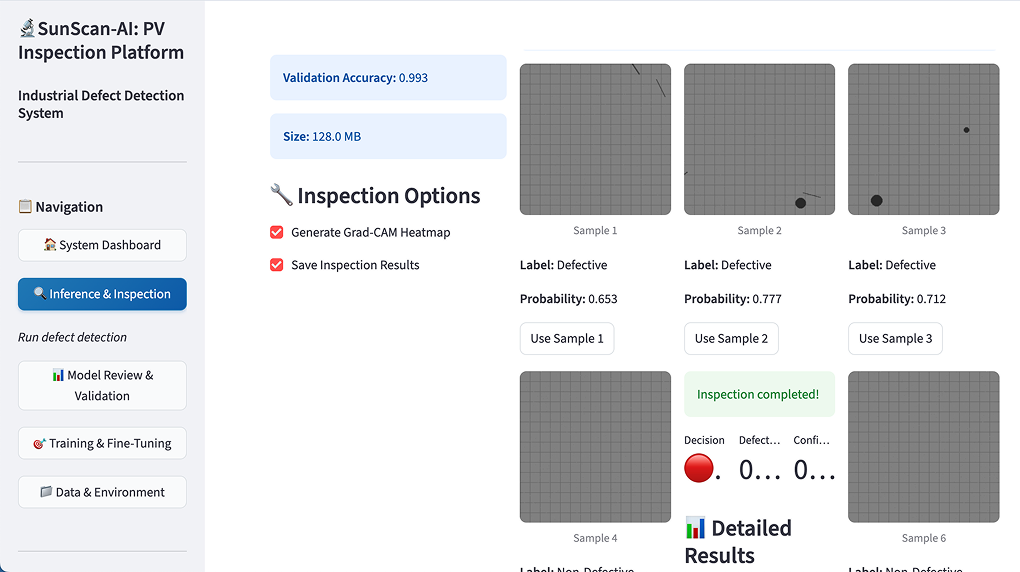The image size is (1020, 572).
Task: Click the red circle decision indicator
Action: (x=699, y=468)
